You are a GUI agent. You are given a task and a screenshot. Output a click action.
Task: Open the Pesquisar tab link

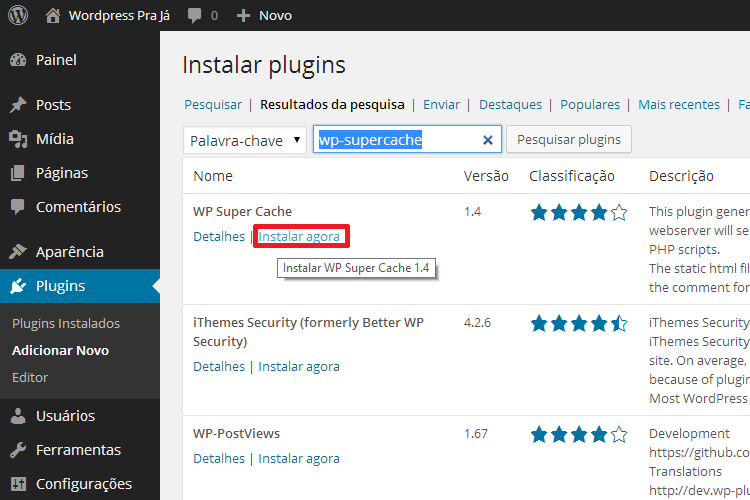click(213, 104)
